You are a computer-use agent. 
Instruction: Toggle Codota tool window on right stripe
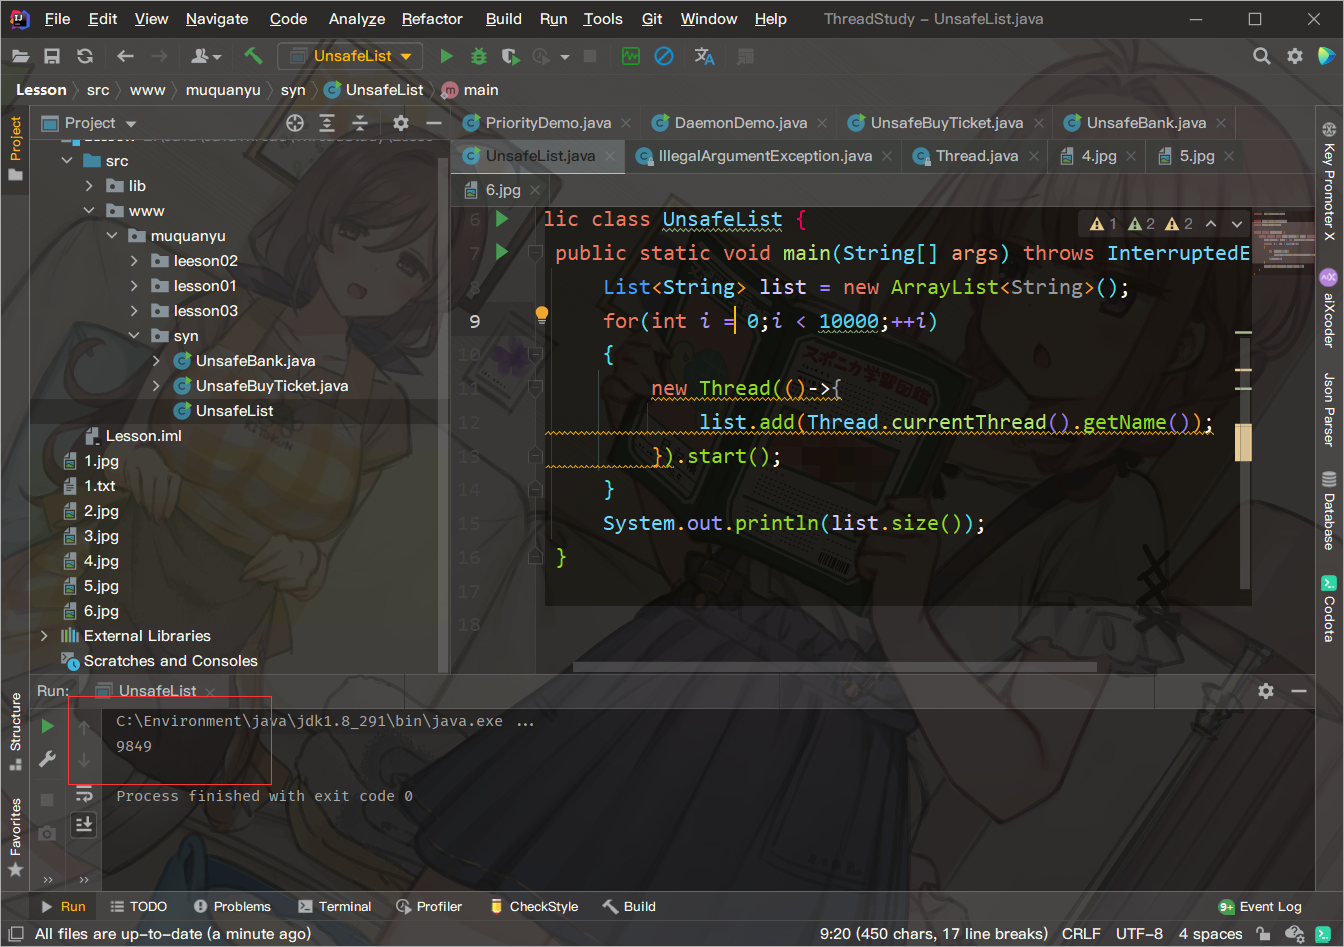point(1329,609)
